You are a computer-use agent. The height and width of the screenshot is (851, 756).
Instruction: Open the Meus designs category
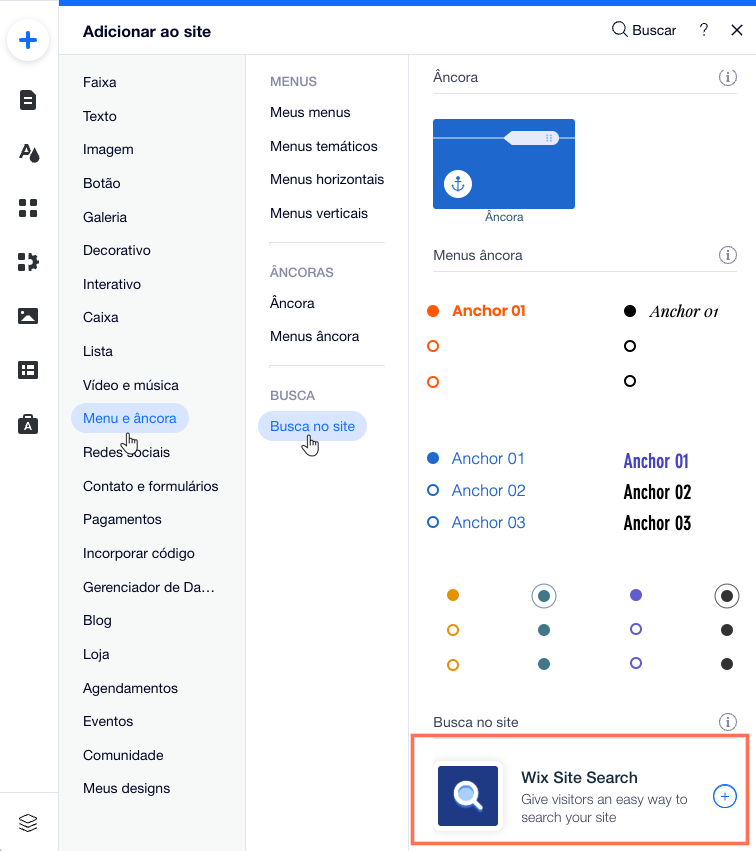[126, 788]
